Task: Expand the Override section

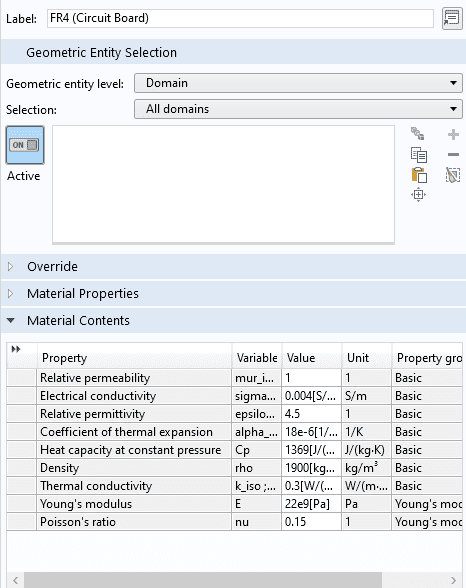Action: tap(10, 267)
